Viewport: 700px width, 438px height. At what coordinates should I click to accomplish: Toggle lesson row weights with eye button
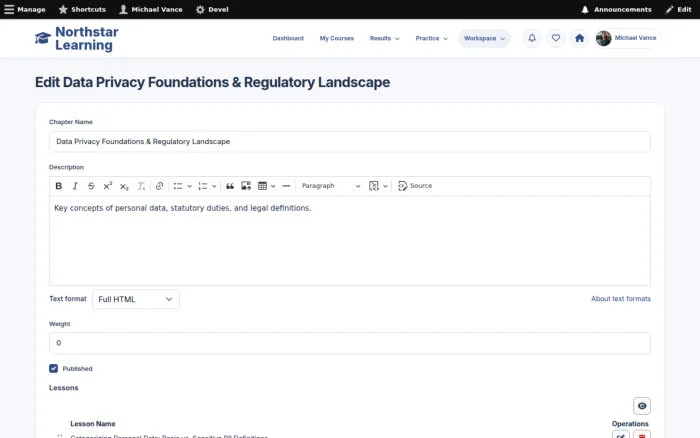(x=642, y=406)
